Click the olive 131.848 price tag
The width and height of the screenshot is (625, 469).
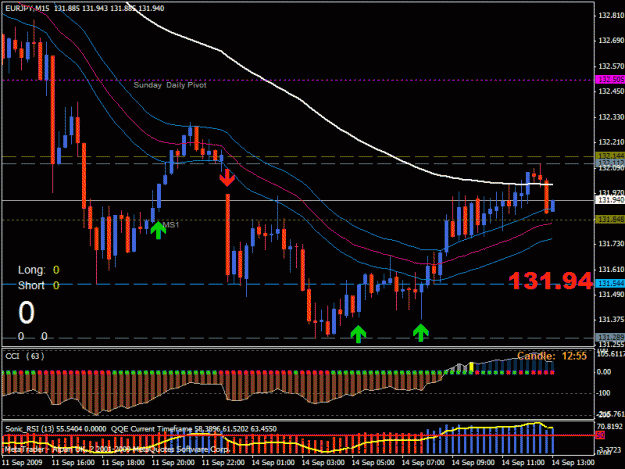[610, 220]
